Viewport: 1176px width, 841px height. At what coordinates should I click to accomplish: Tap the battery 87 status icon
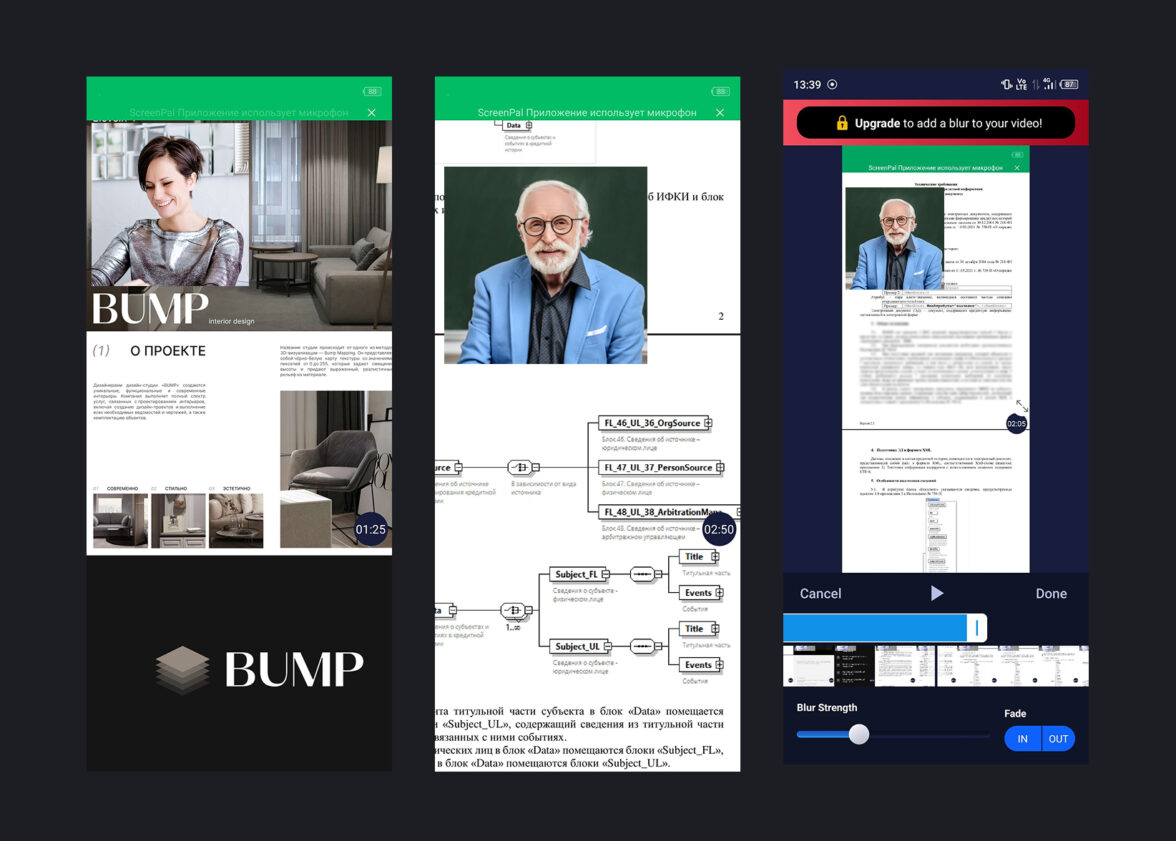[1070, 85]
